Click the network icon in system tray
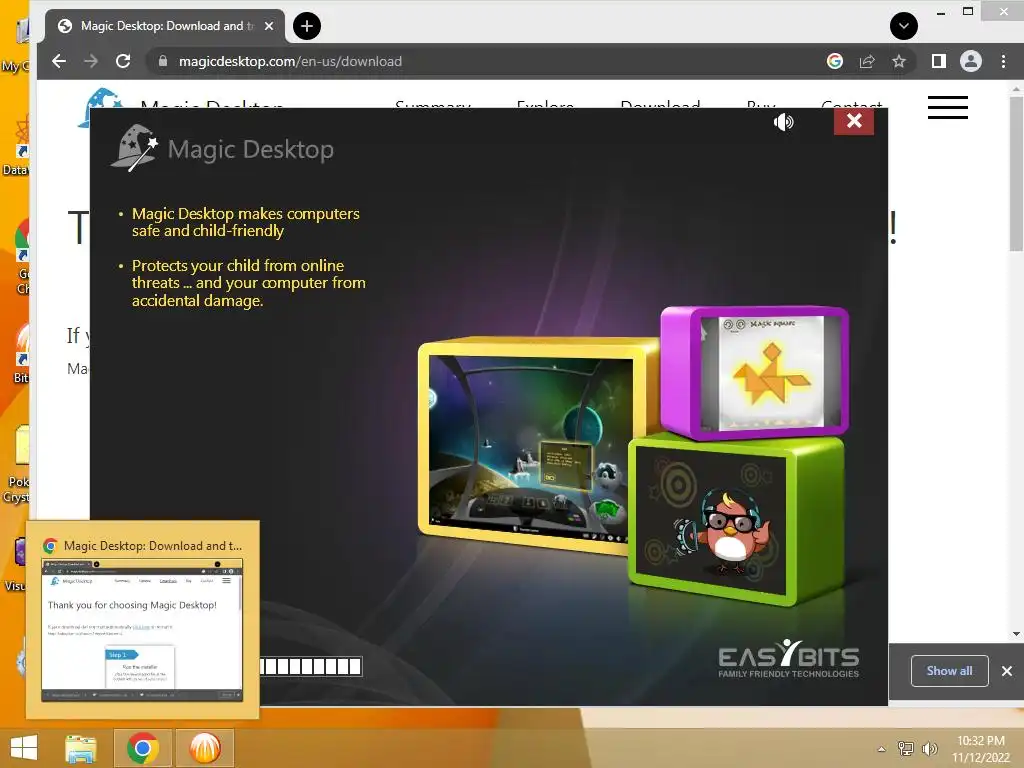This screenshot has width=1024, height=768. click(x=906, y=748)
